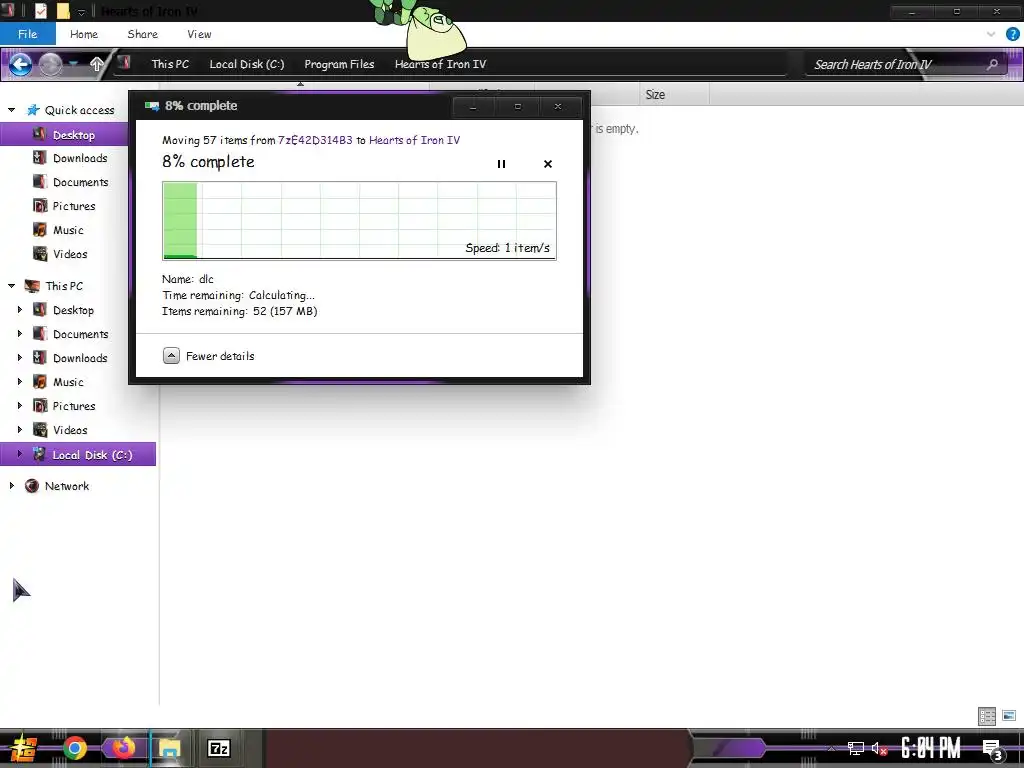
Task: Navigate to Local Disk (C:) breadcrumb
Action: [x=247, y=64]
